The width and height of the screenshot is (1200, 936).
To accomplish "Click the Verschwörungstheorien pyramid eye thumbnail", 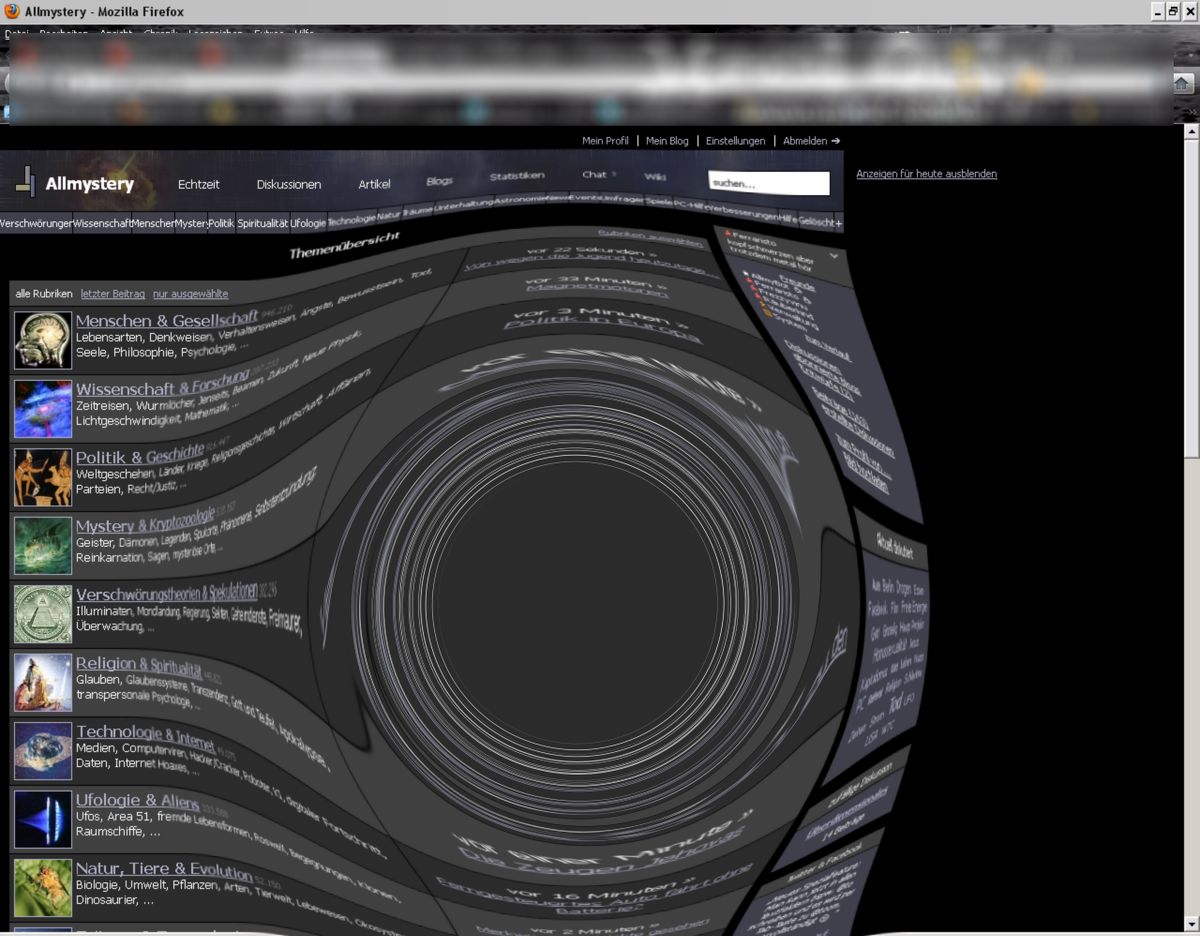I will click(x=43, y=614).
